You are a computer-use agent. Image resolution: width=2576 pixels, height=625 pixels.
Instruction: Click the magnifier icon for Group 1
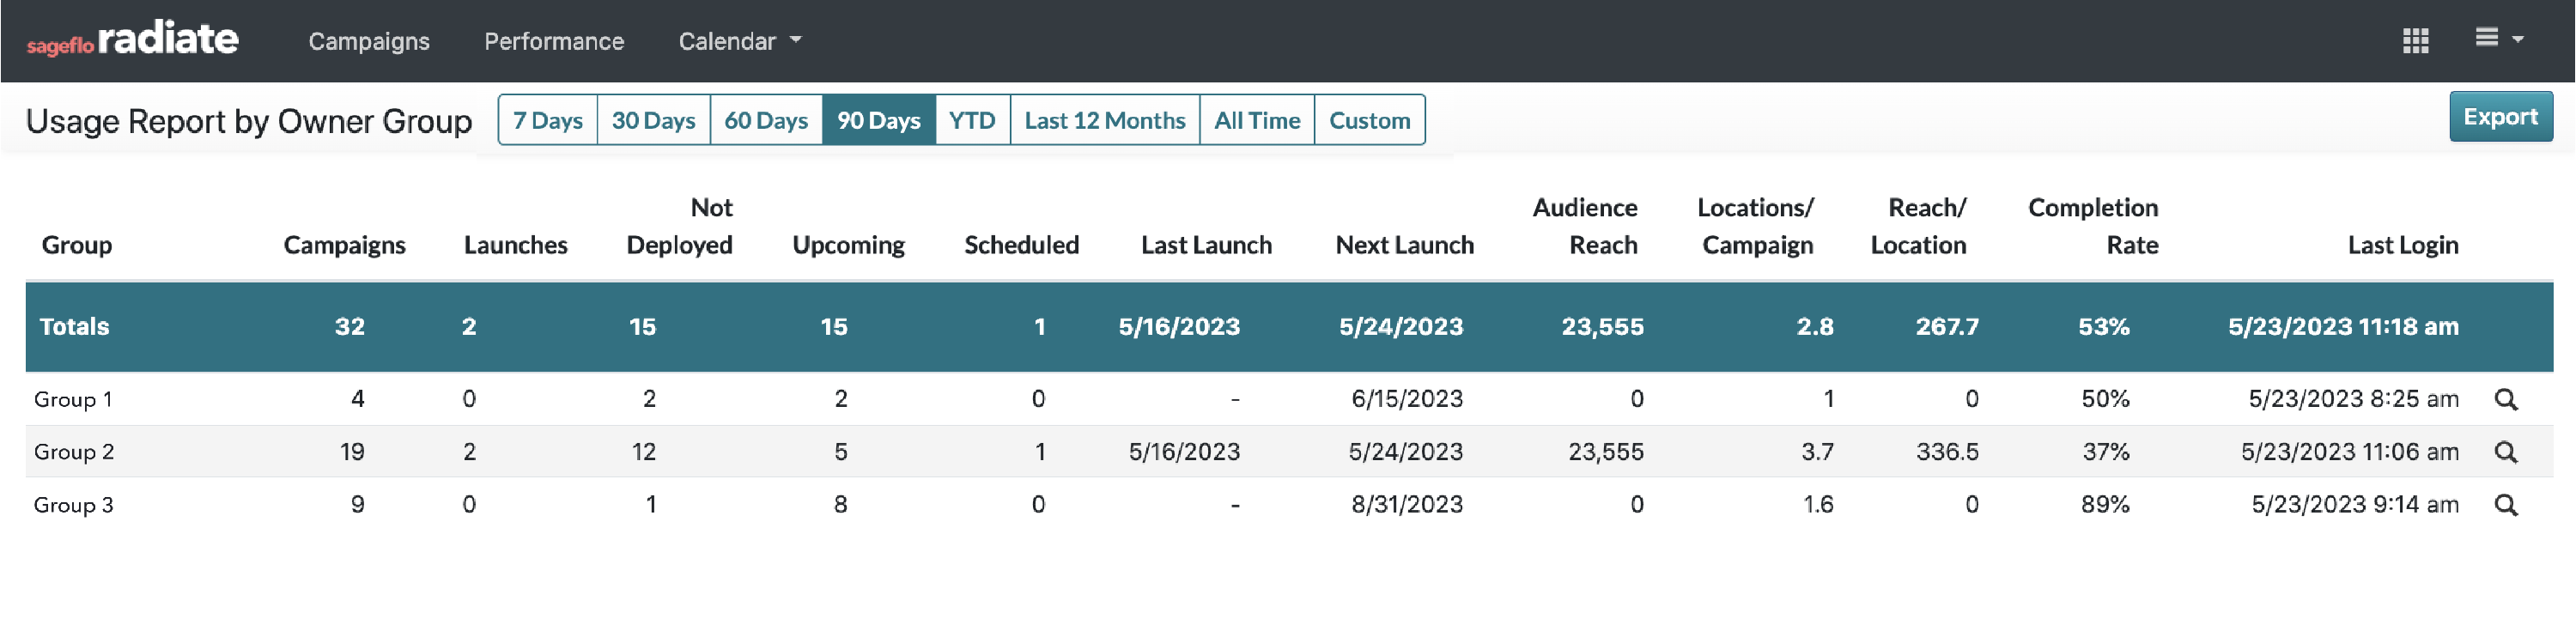pyautogui.click(x=2505, y=399)
